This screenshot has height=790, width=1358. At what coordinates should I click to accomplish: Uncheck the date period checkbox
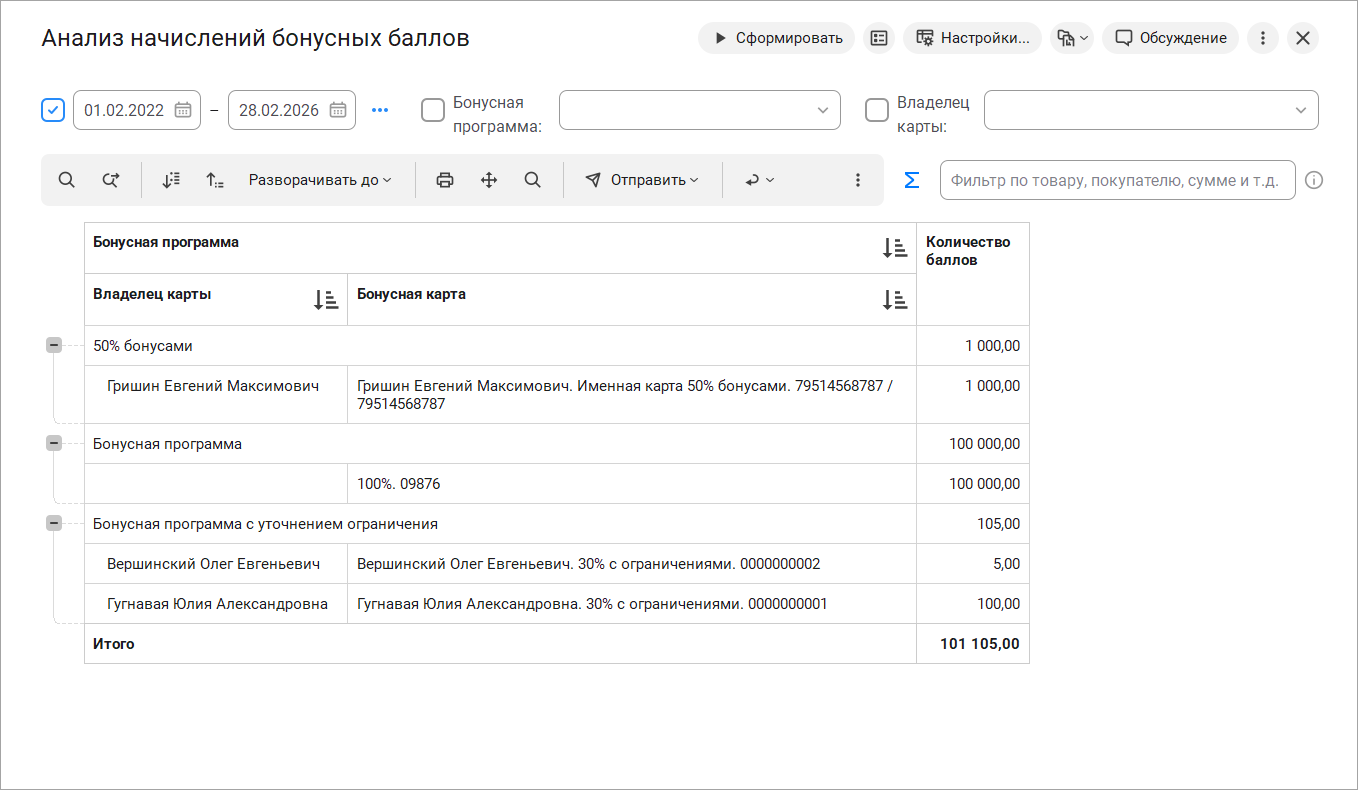(53, 110)
